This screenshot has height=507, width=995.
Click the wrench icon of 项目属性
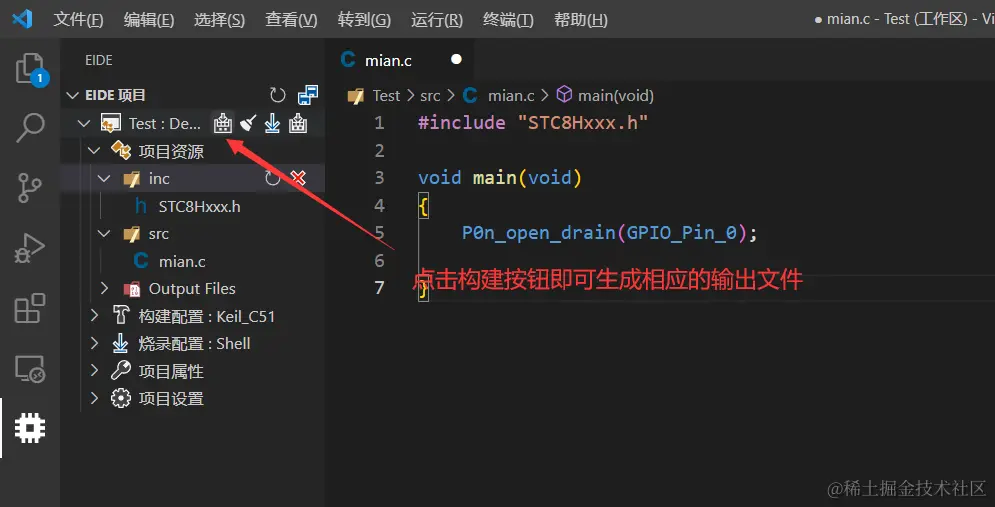pyautogui.click(x=121, y=371)
